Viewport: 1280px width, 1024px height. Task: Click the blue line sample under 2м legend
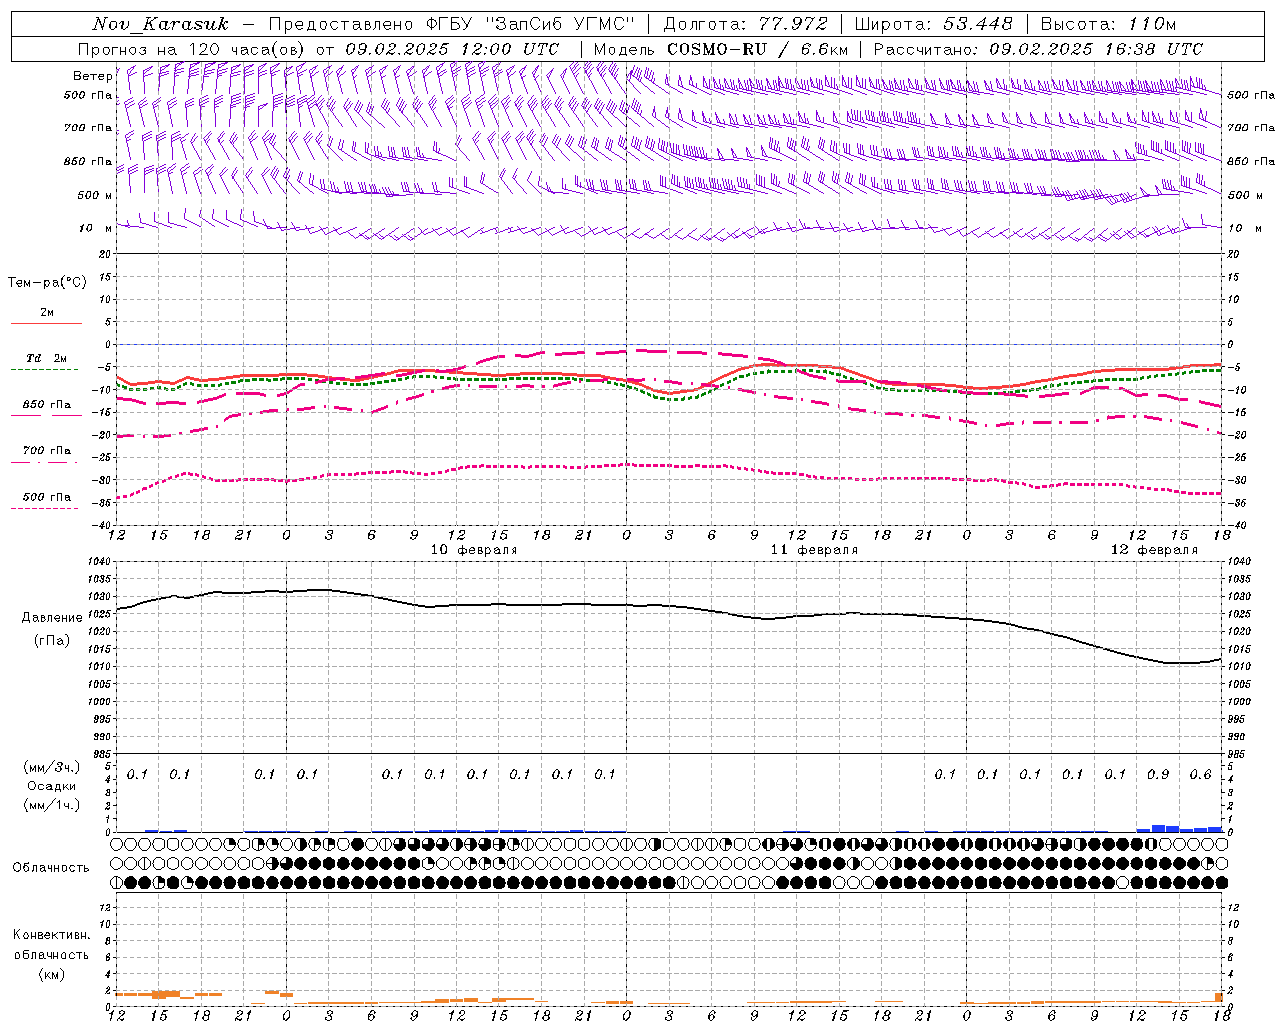(x=46, y=323)
